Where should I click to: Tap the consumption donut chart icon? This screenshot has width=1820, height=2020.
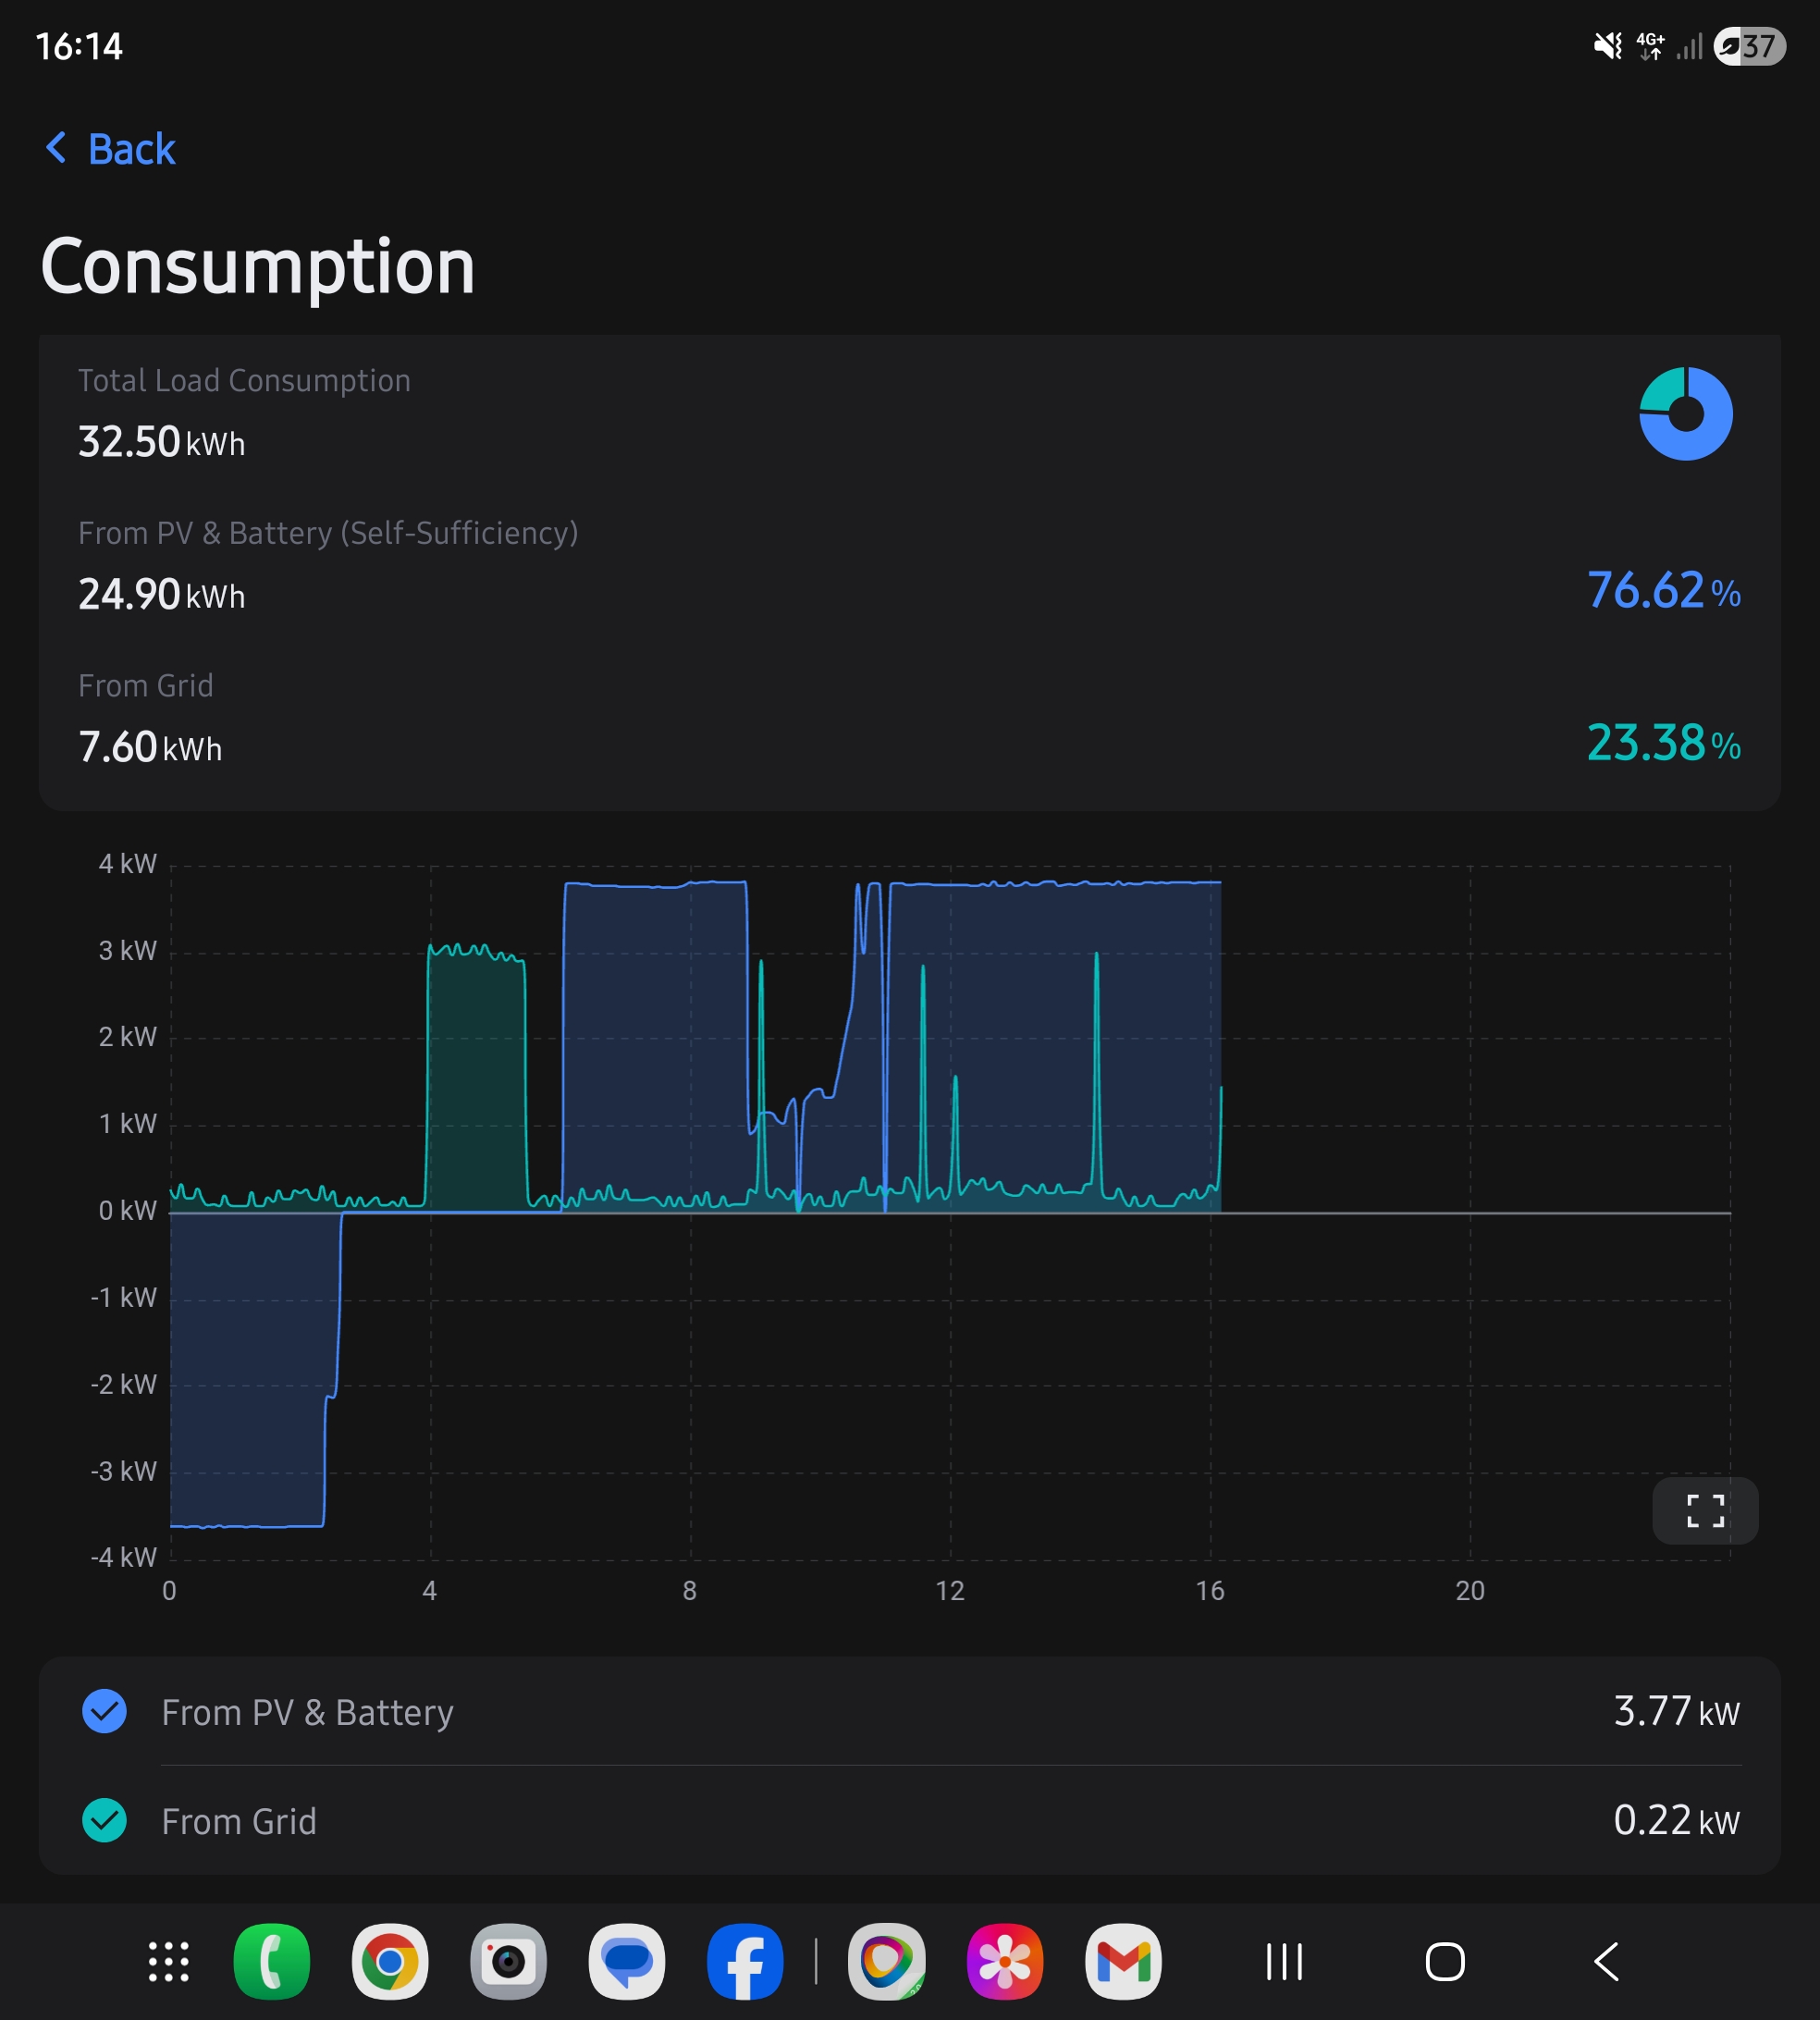tap(1686, 413)
